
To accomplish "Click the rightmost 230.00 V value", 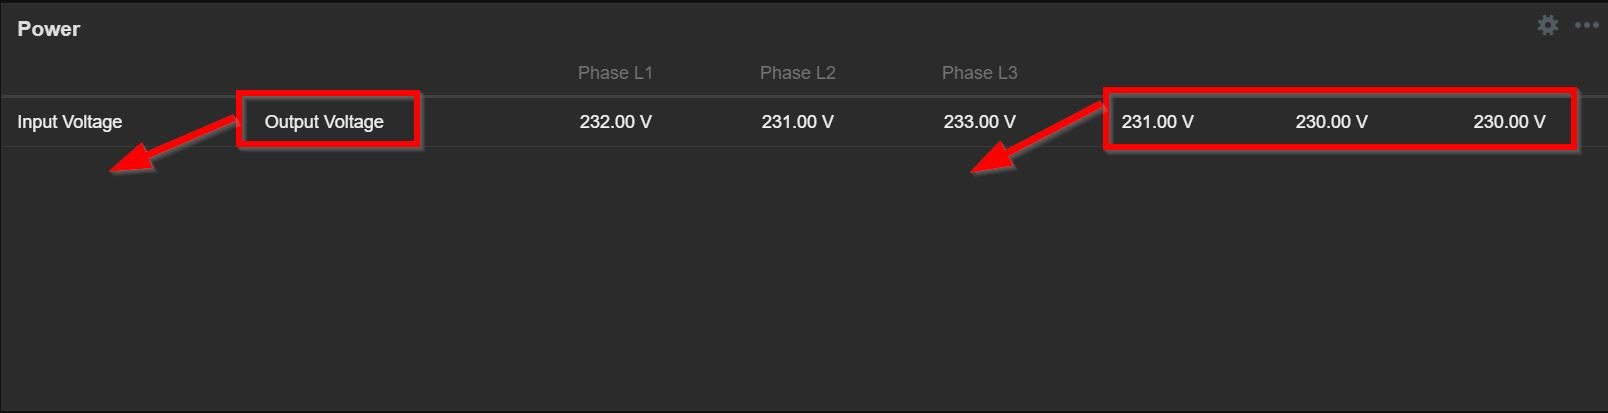I will 1509,122.
